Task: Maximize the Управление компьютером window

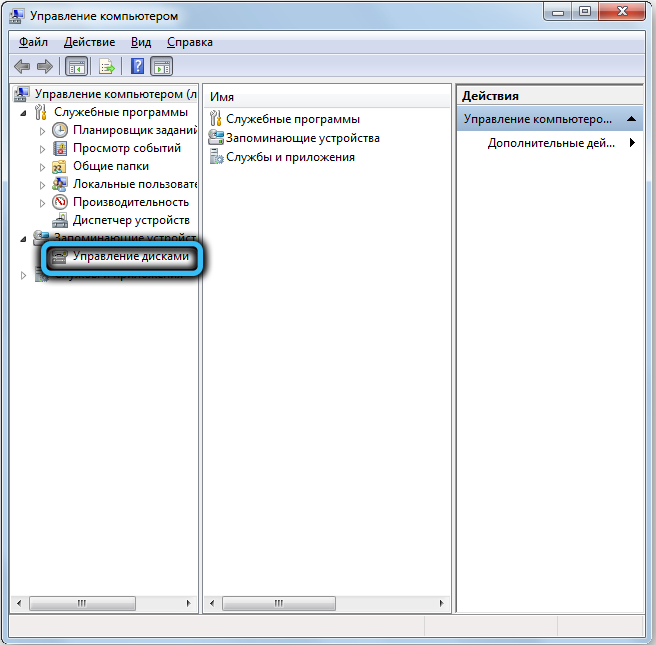Action: click(585, 12)
